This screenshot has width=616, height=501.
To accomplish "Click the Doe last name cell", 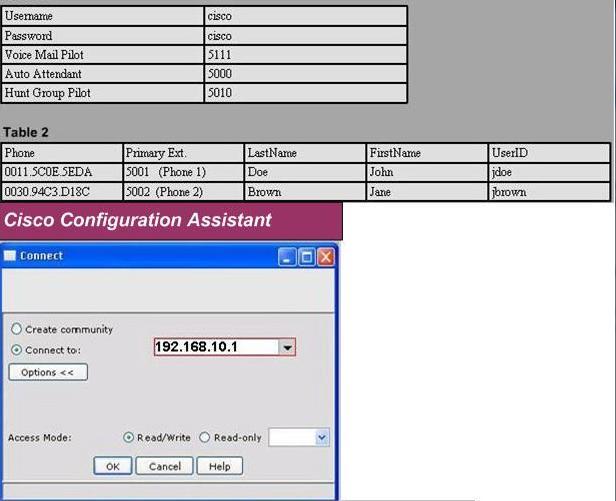I will pyautogui.click(x=305, y=172).
